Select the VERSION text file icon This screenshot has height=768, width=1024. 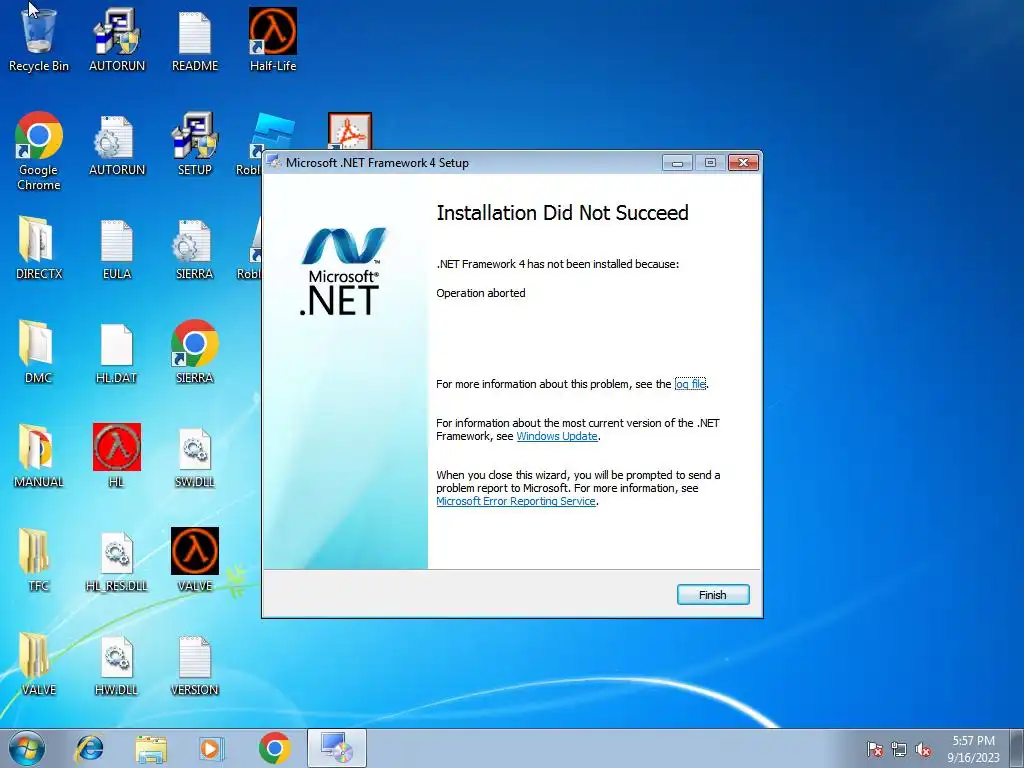pyautogui.click(x=195, y=664)
